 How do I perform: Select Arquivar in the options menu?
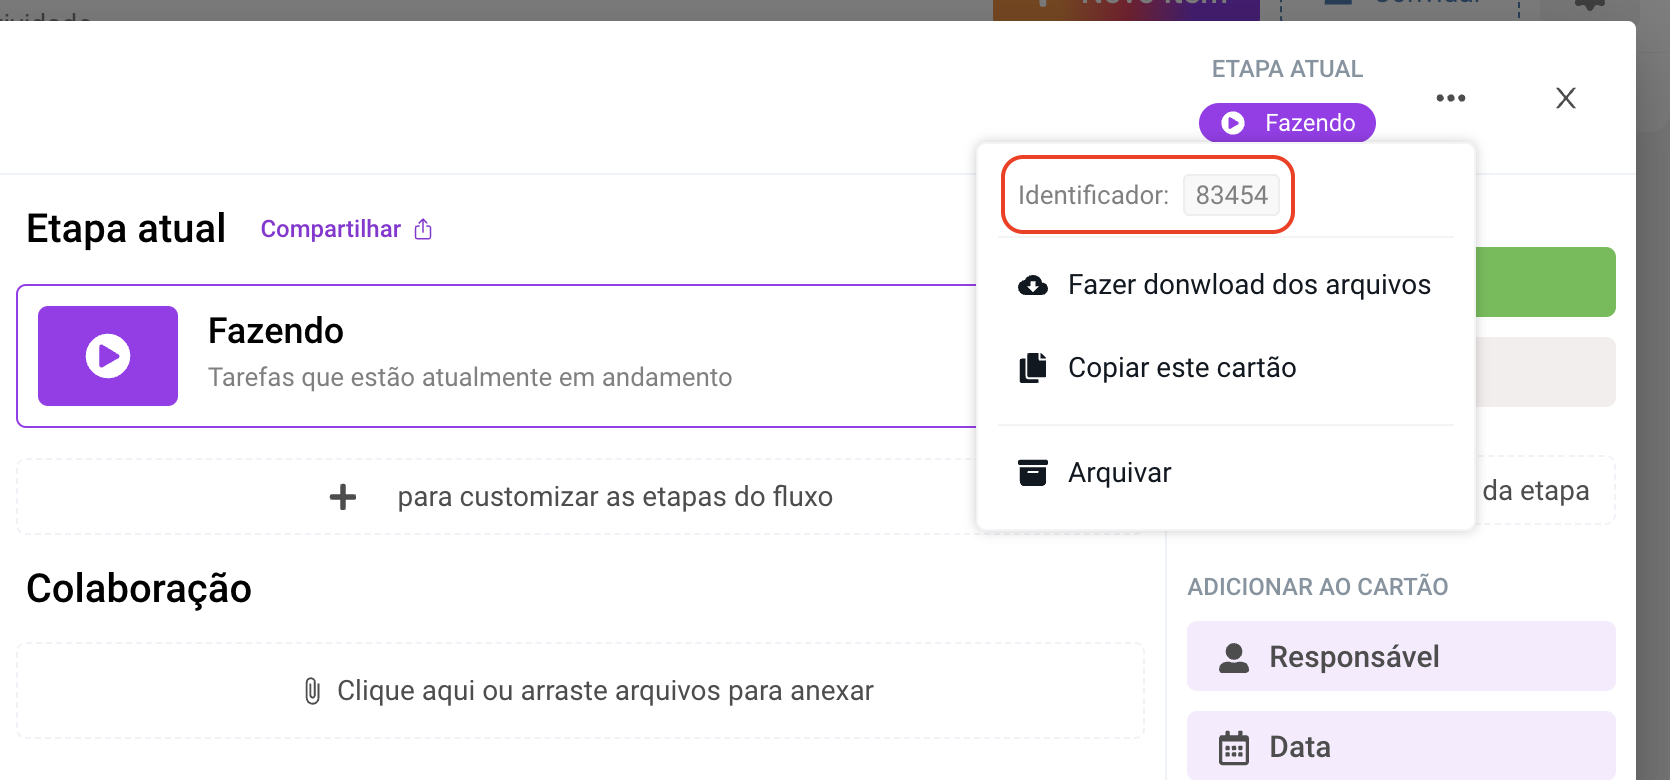click(1119, 473)
